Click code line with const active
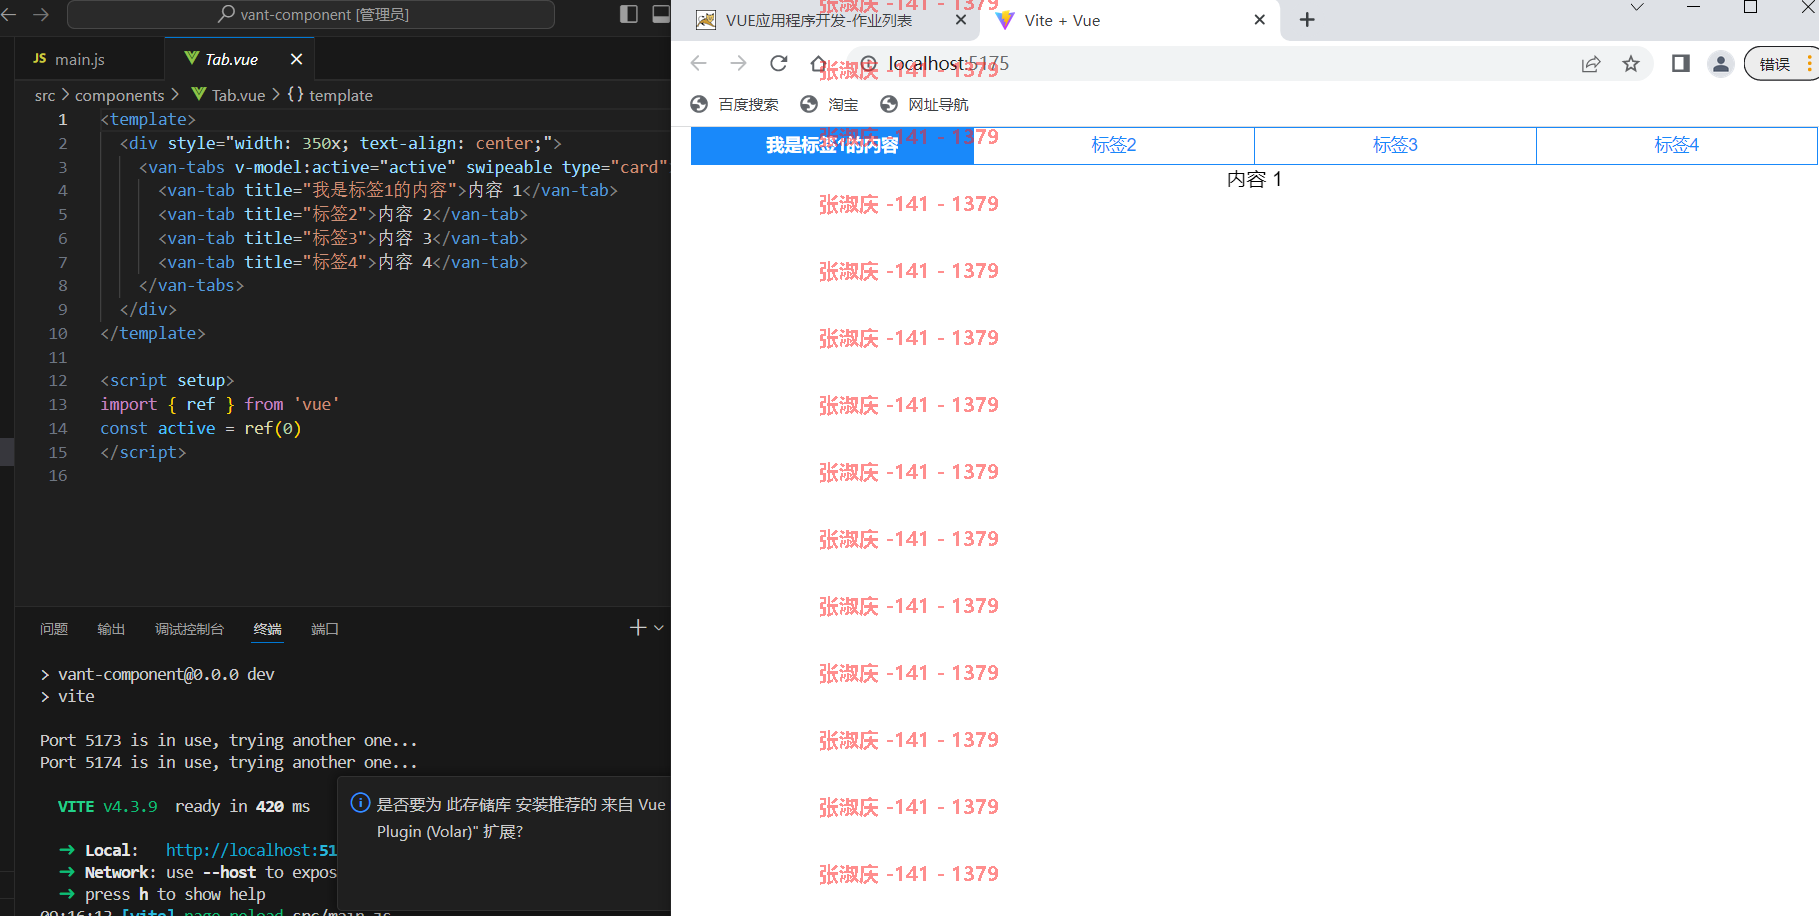Image resolution: width=1819 pixels, height=916 pixels. point(200,428)
